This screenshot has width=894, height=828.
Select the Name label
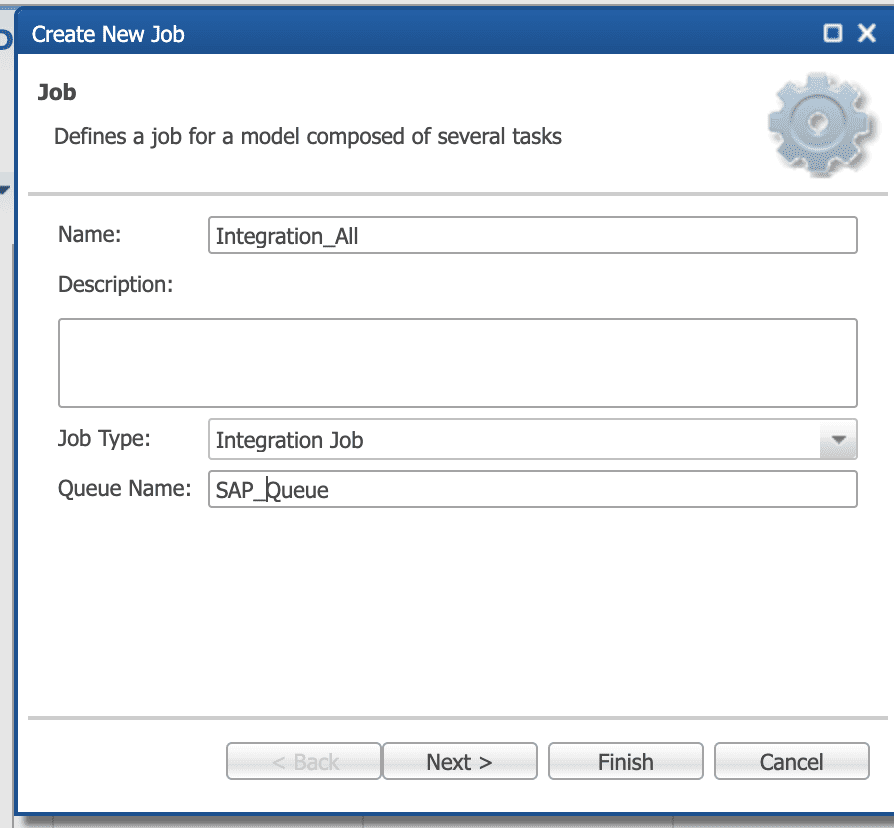tap(90, 234)
